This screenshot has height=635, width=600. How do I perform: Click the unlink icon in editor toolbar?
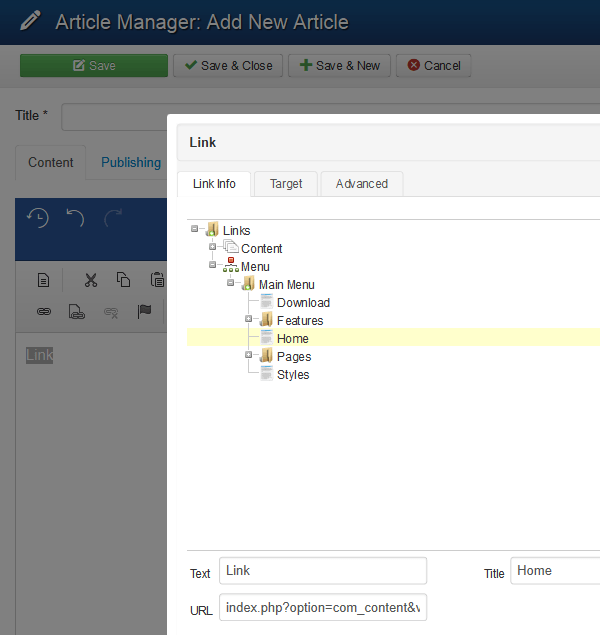click(x=110, y=311)
